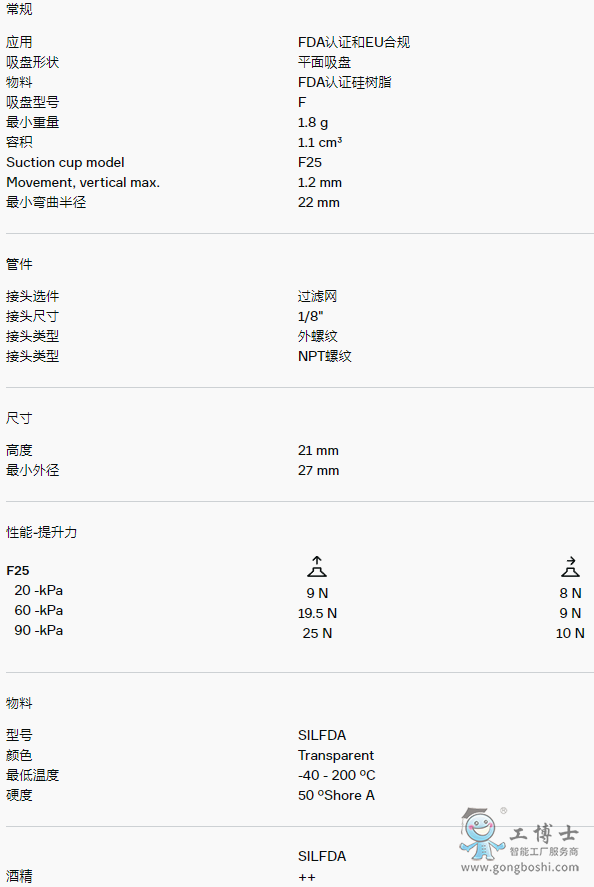The image size is (594, 887).
Task: Select the NPT螺纹 connector type value
Action: 325,356
